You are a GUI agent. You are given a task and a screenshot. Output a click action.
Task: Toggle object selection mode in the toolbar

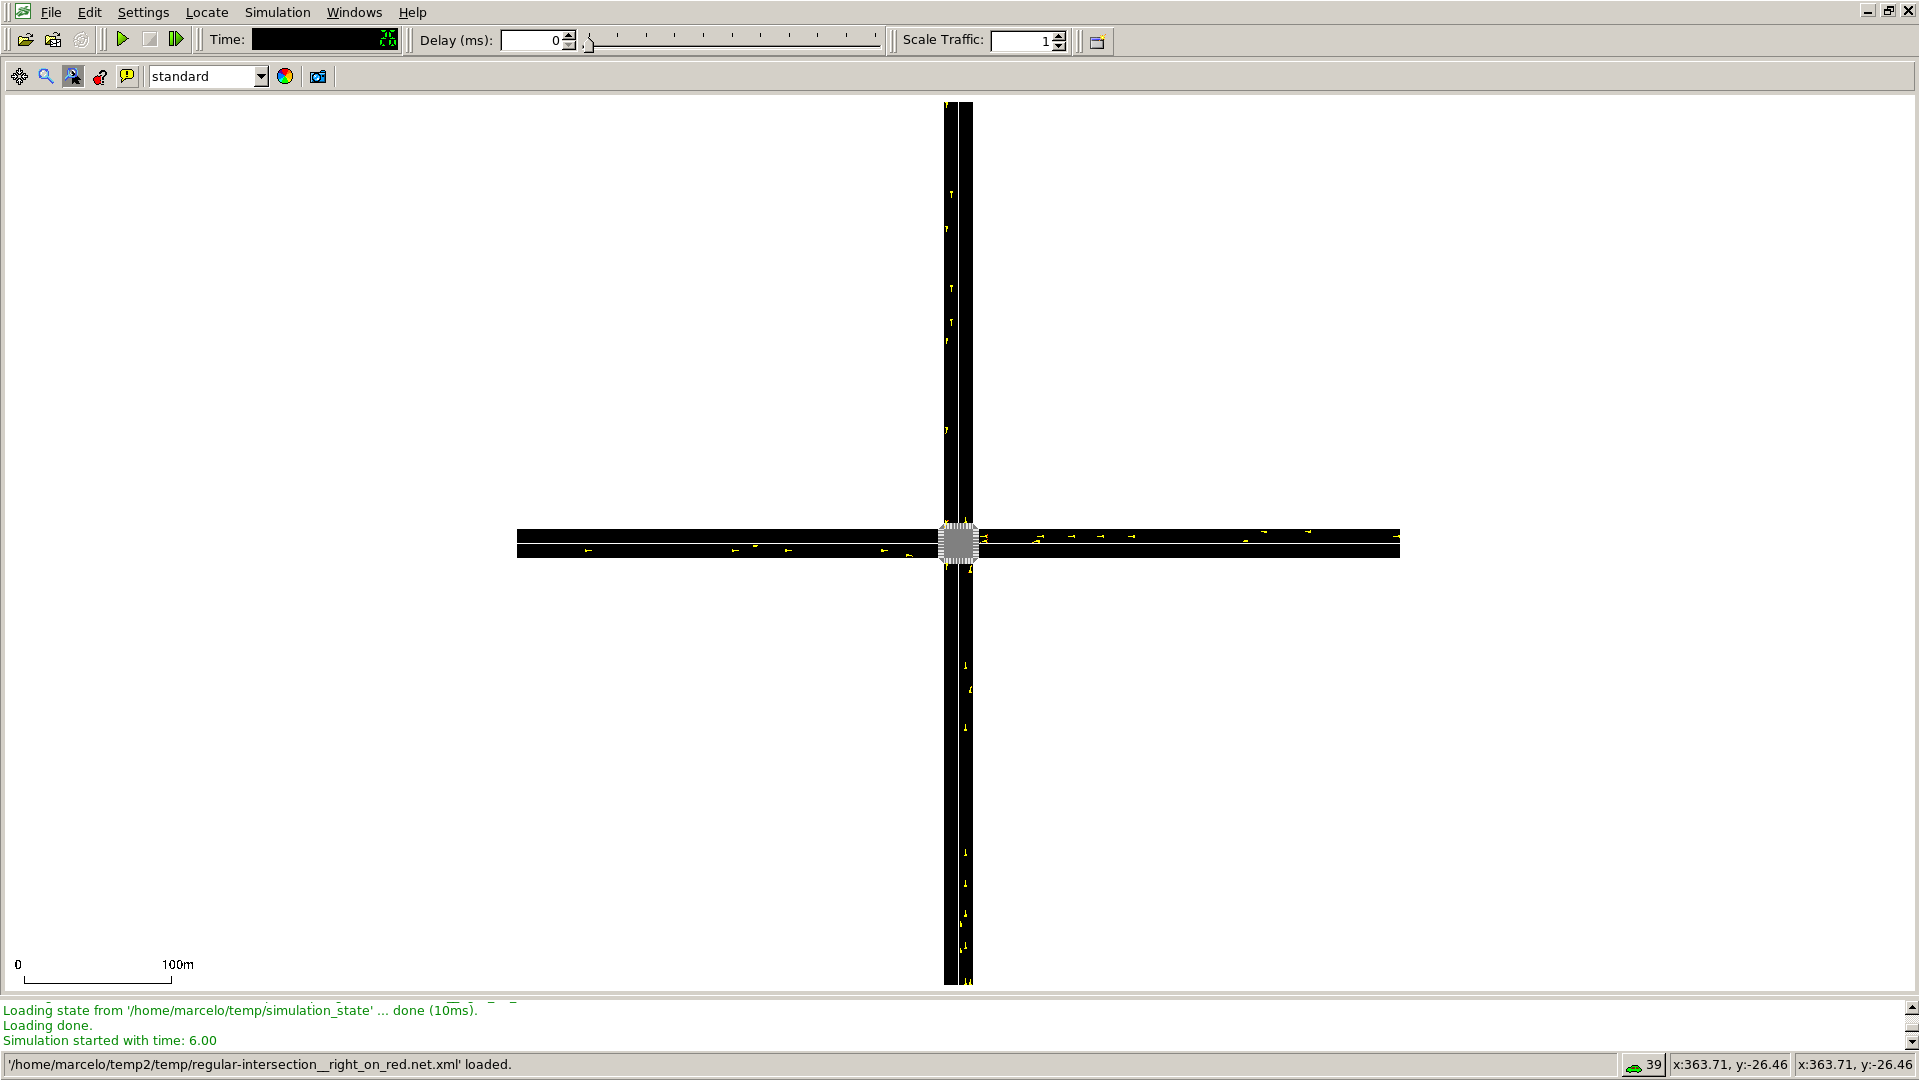pyautogui.click(x=73, y=76)
